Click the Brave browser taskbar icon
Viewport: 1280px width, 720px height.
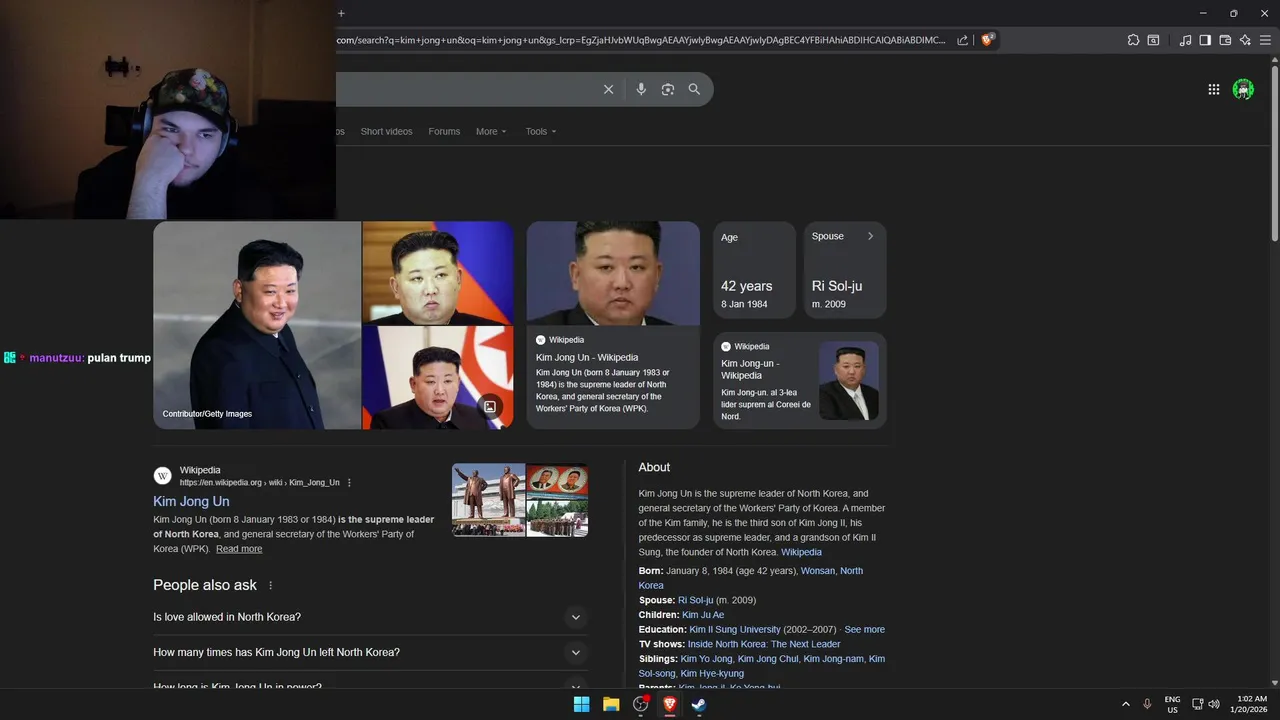pyautogui.click(x=670, y=704)
